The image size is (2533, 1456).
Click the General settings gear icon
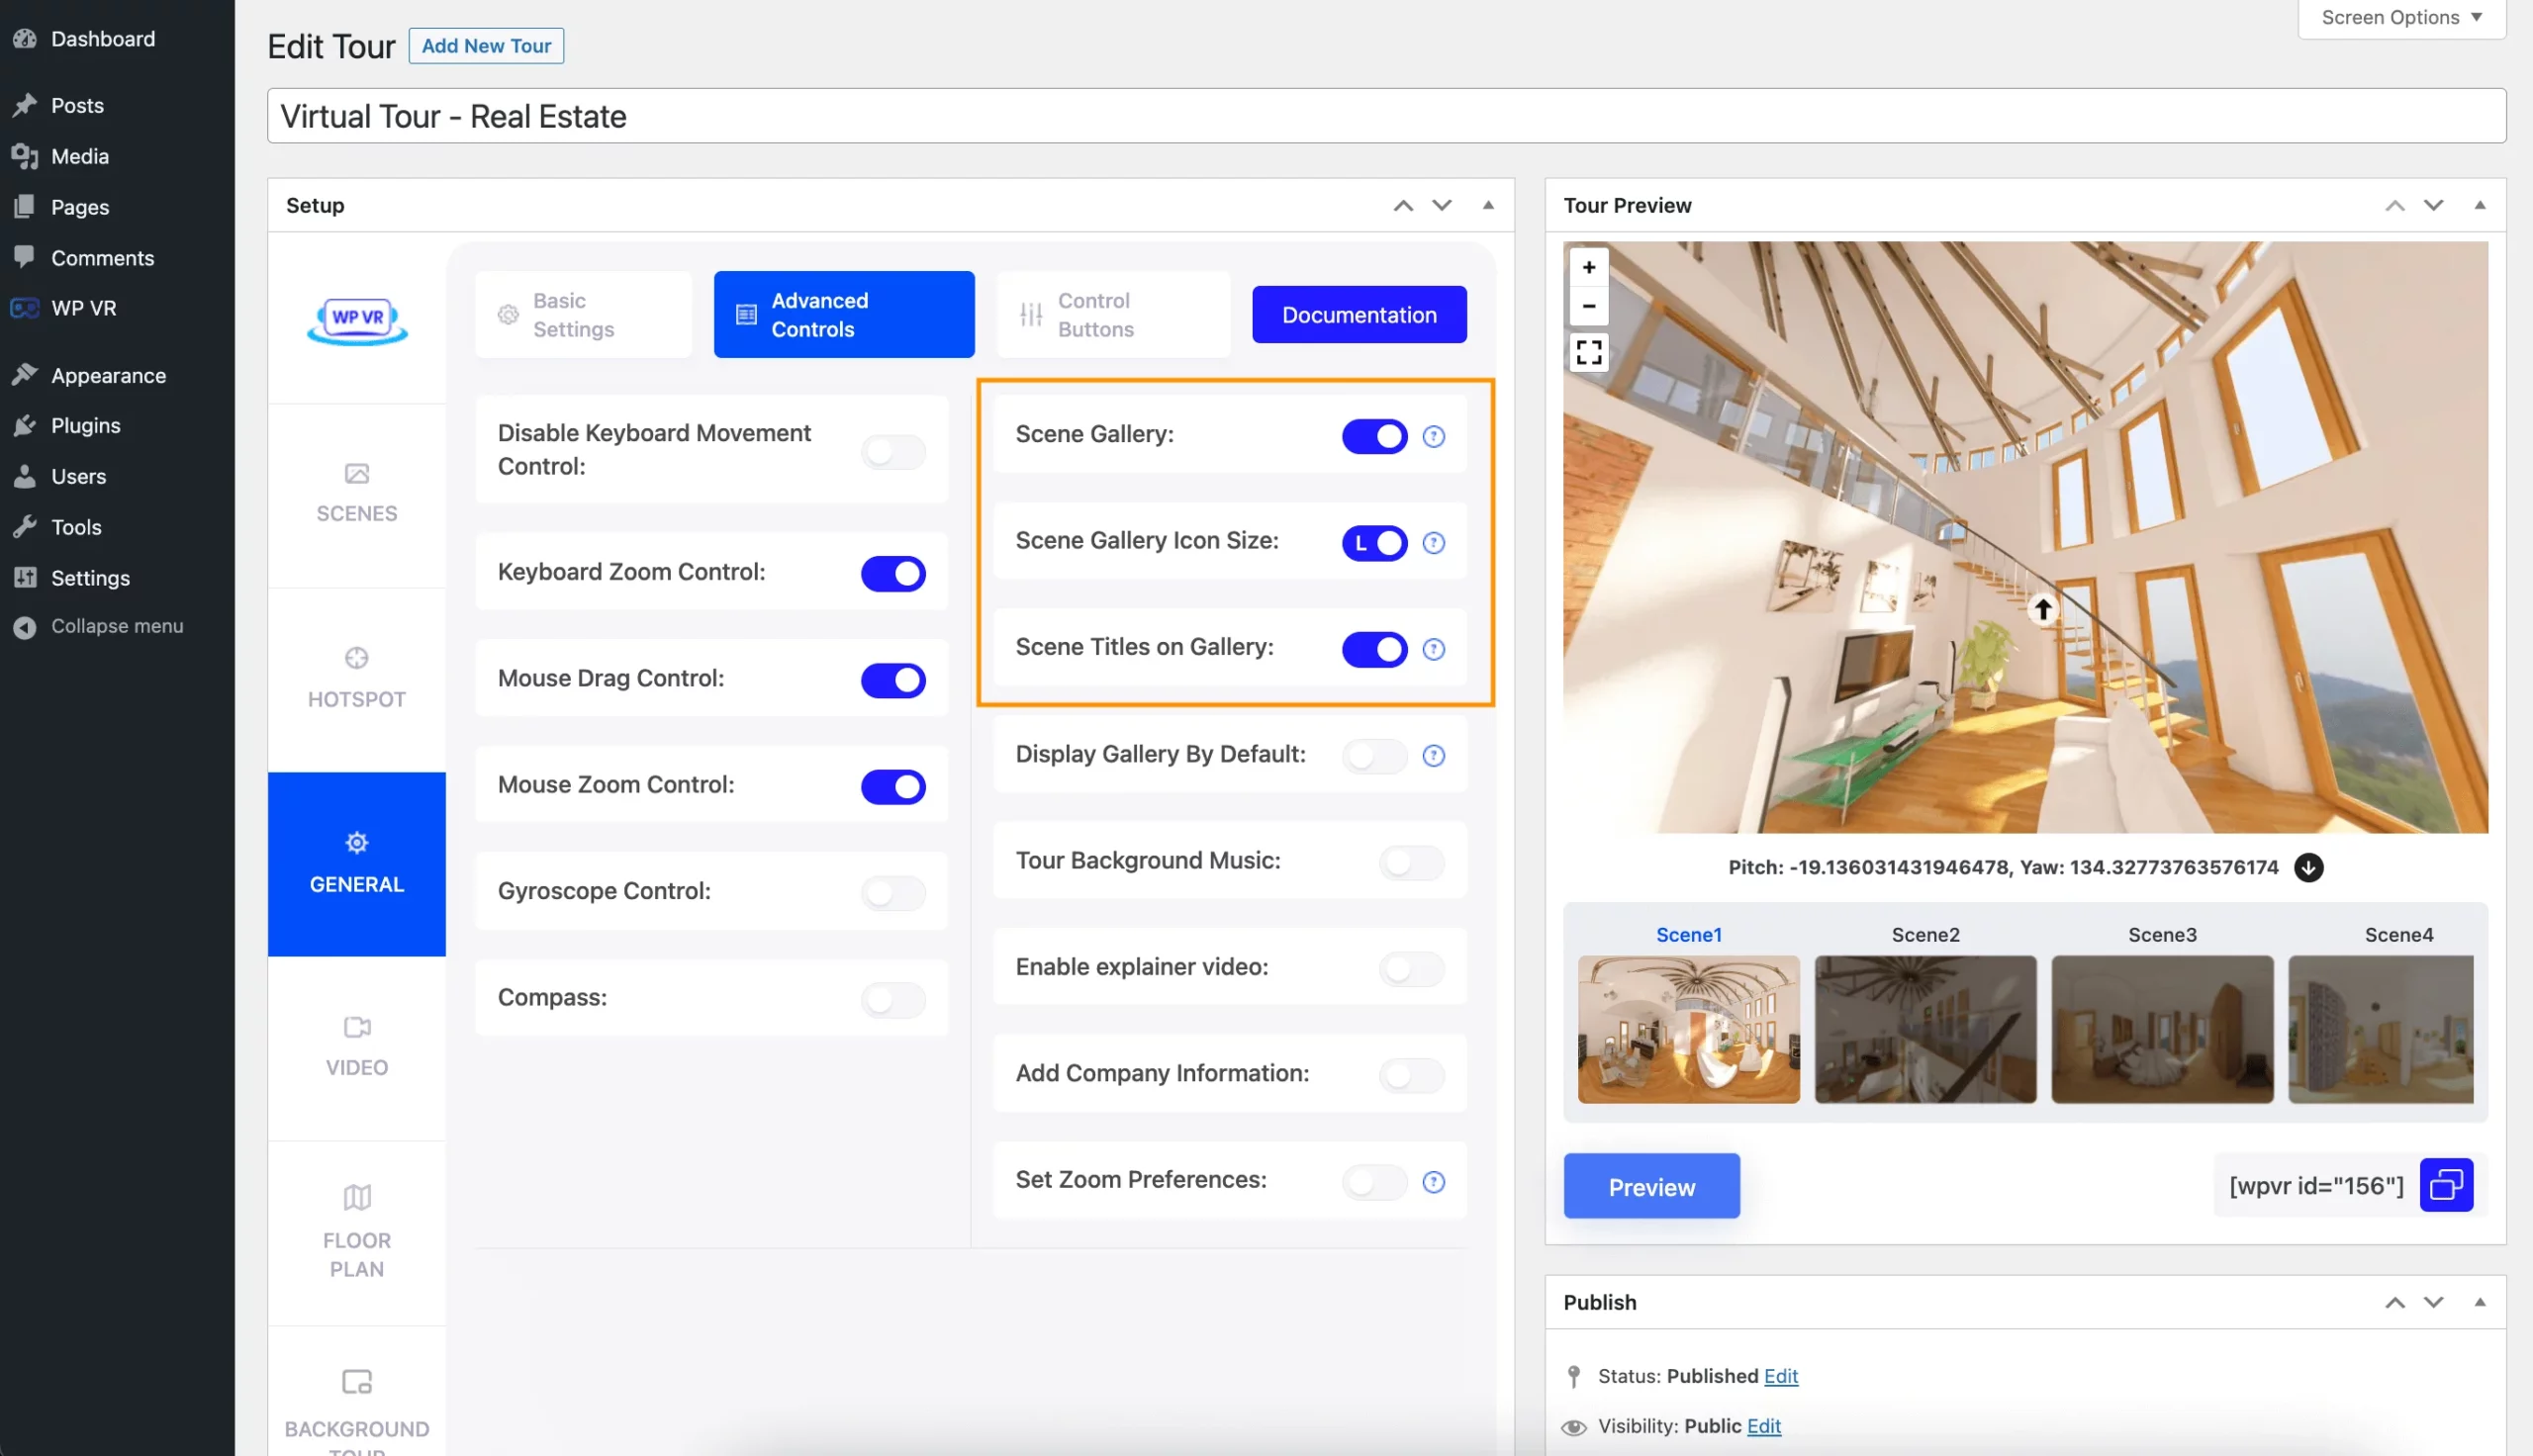point(356,844)
